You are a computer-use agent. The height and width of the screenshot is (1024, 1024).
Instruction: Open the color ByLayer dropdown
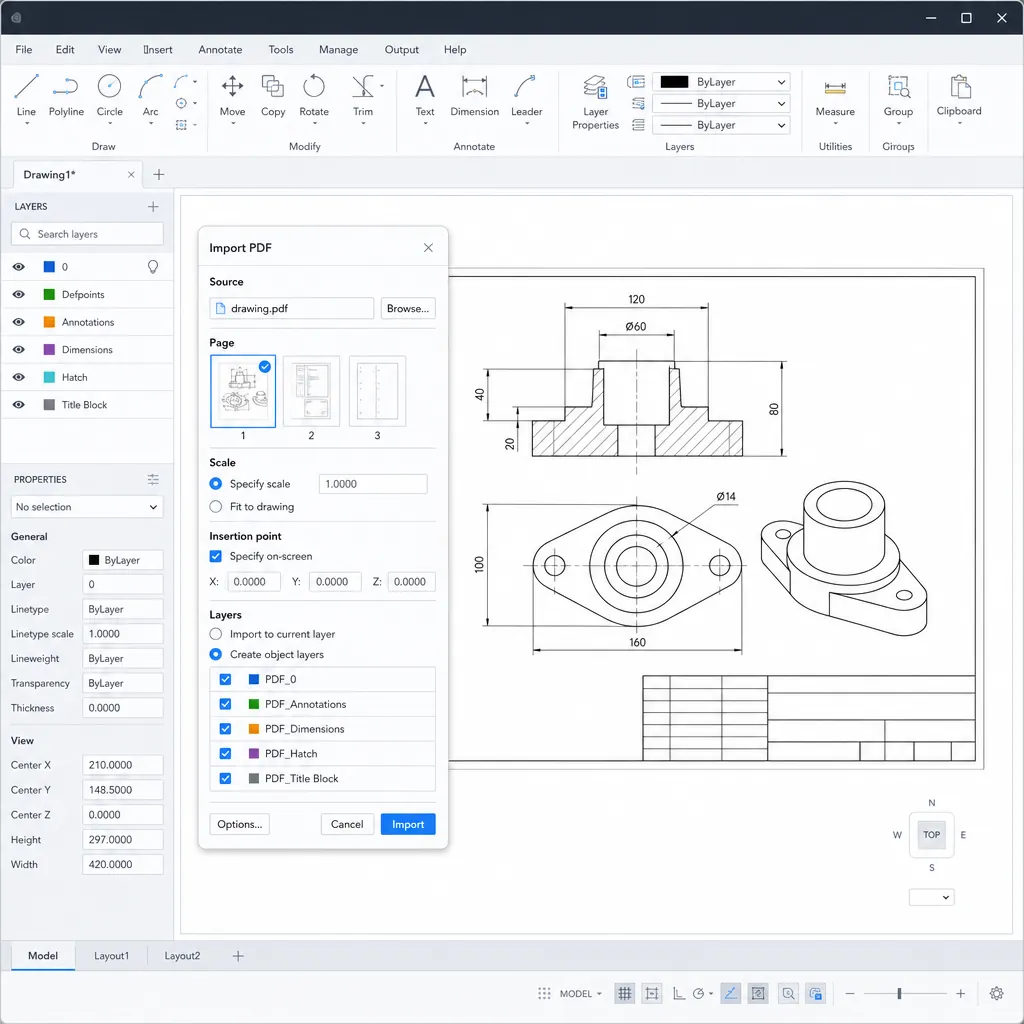coord(721,82)
